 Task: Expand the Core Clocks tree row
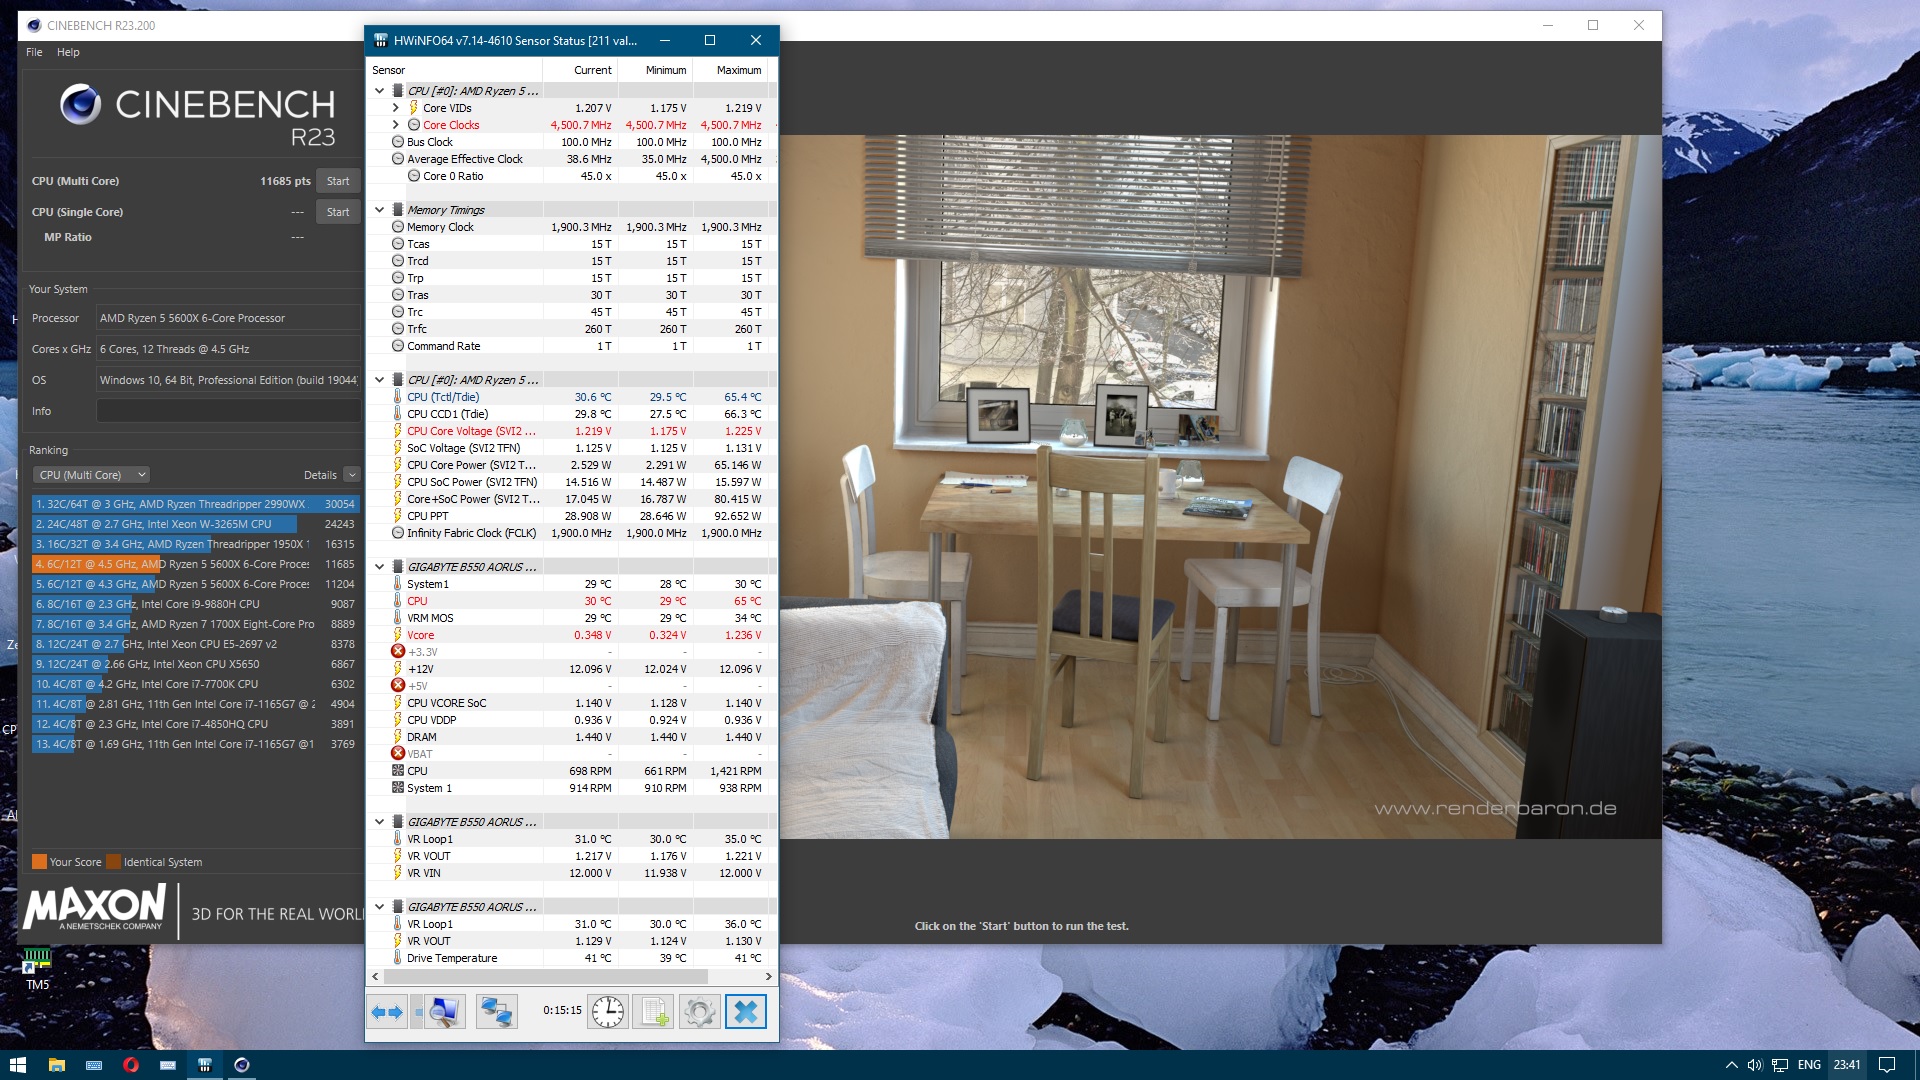[396, 125]
